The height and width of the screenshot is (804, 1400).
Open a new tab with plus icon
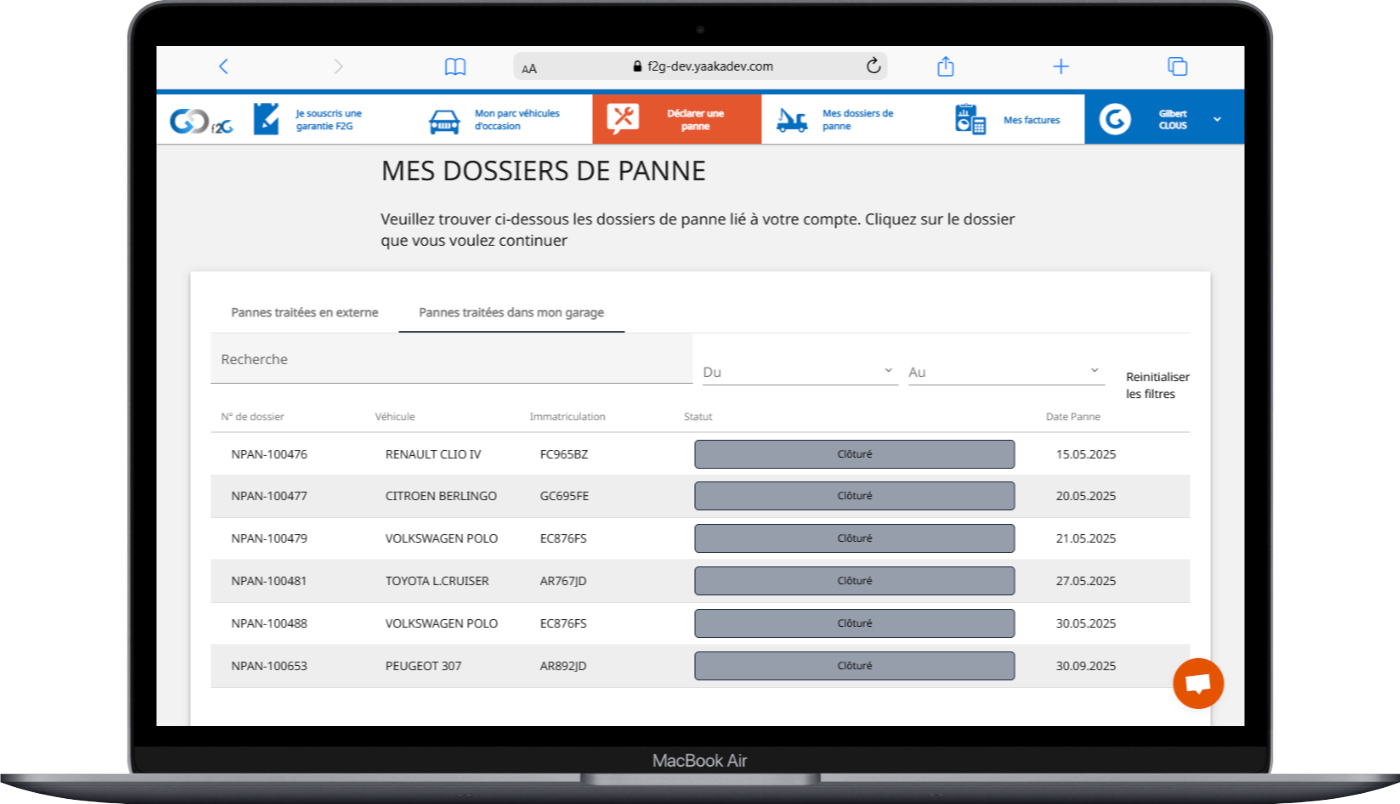(x=1061, y=67)
